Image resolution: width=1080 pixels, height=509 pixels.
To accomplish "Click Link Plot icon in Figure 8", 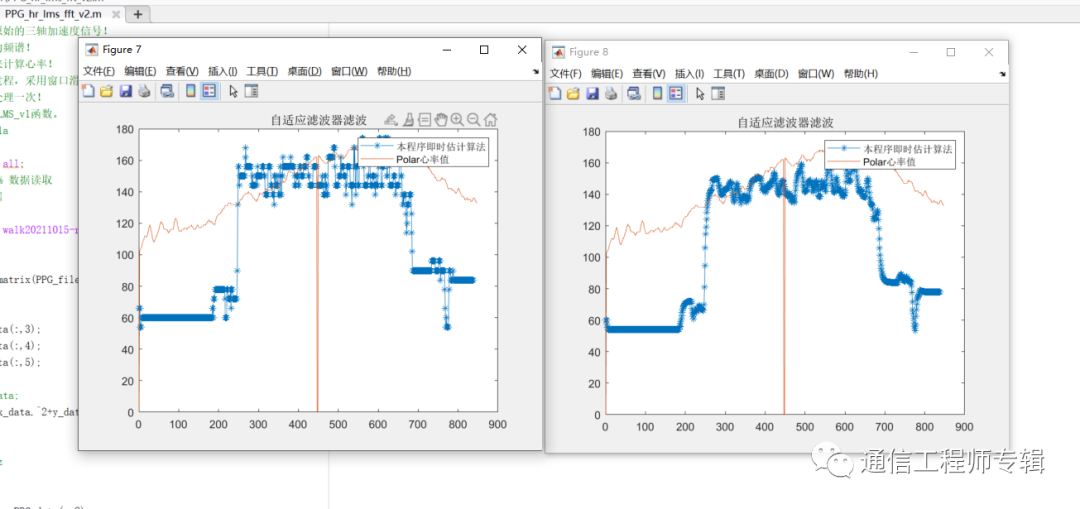I will click(634, 94).
